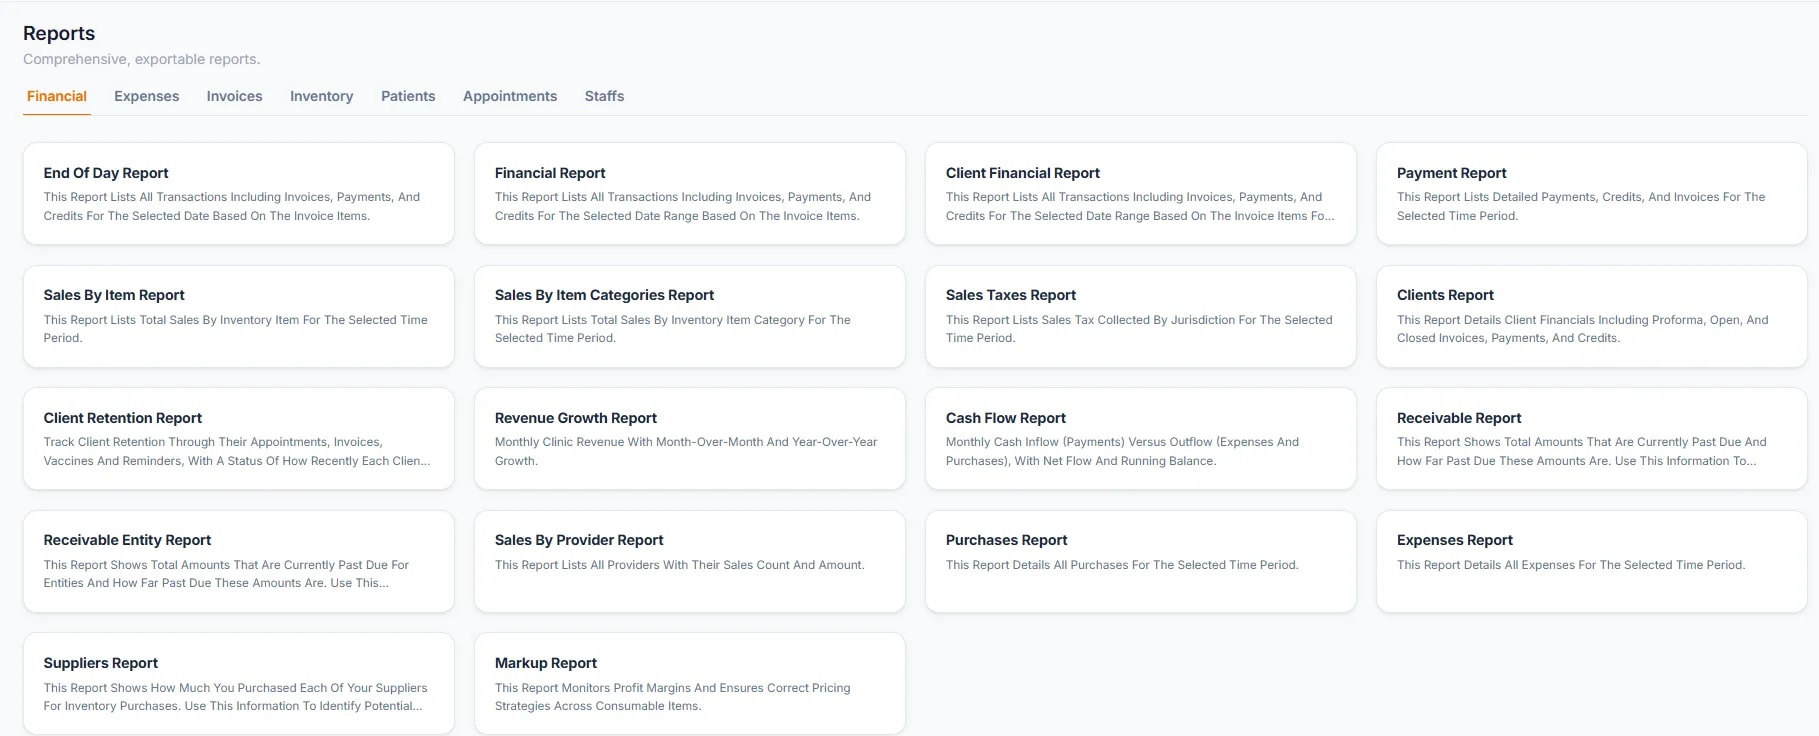1819x736 pixels.
Task: Select the Suppliers Report card
Action: [x=239, y=684]
